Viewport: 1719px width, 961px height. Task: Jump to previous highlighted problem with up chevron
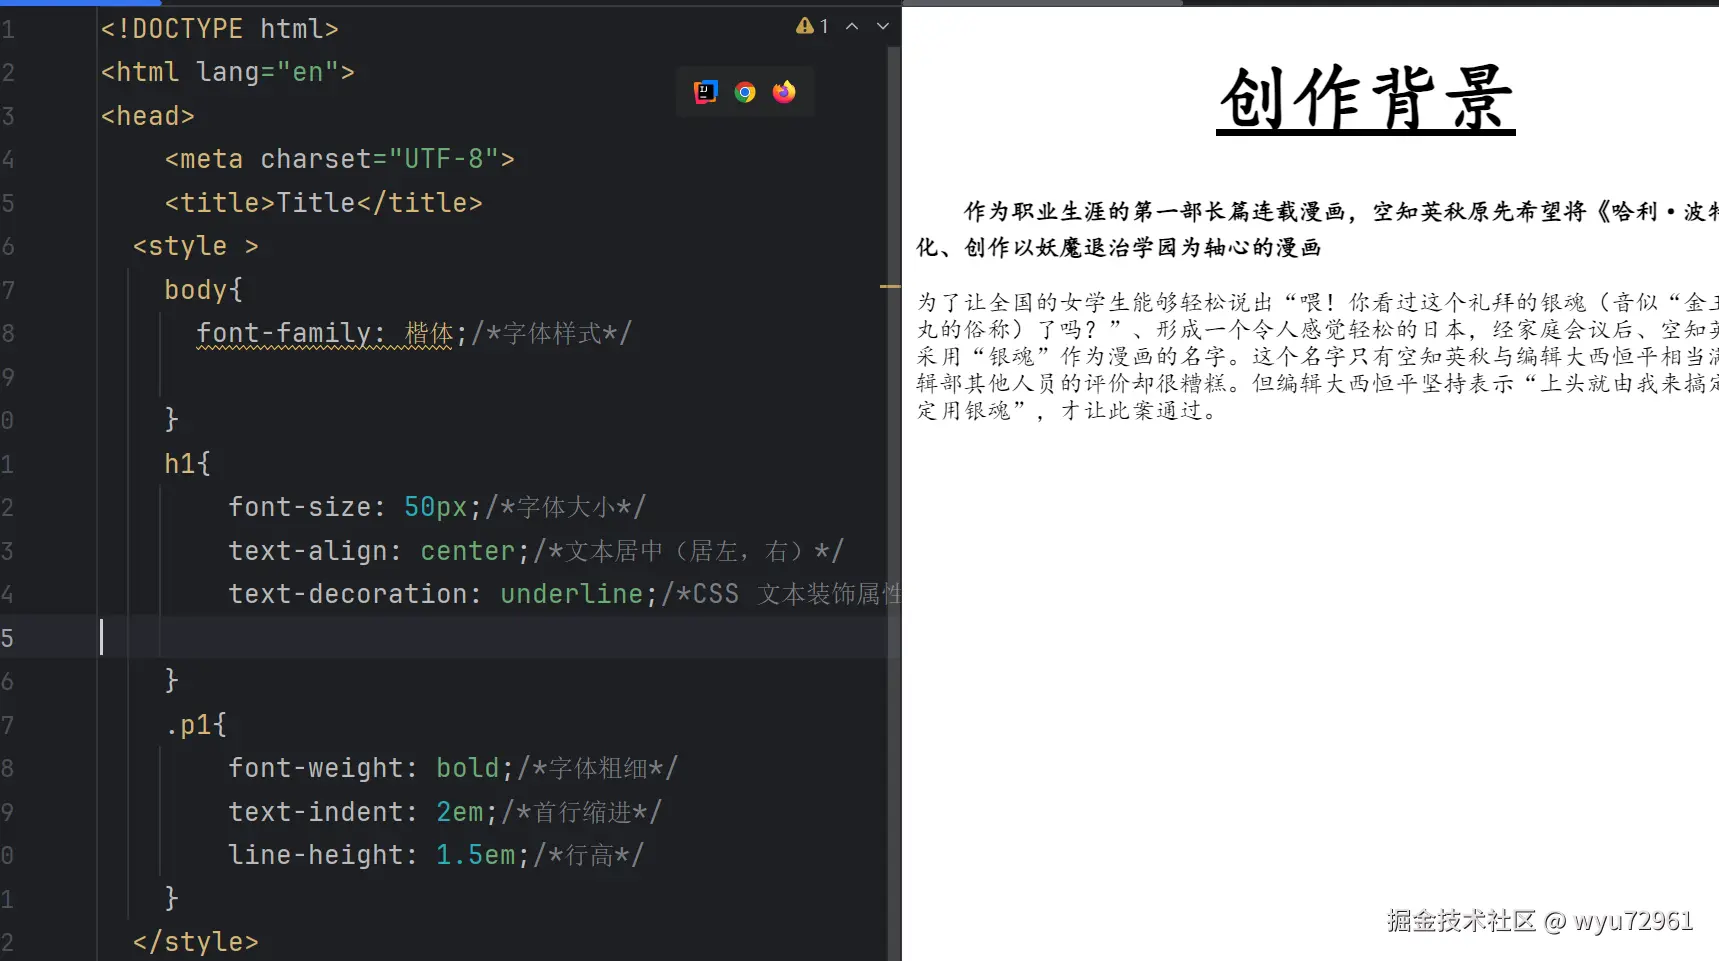pyautogui.click(x=852, y=26)
